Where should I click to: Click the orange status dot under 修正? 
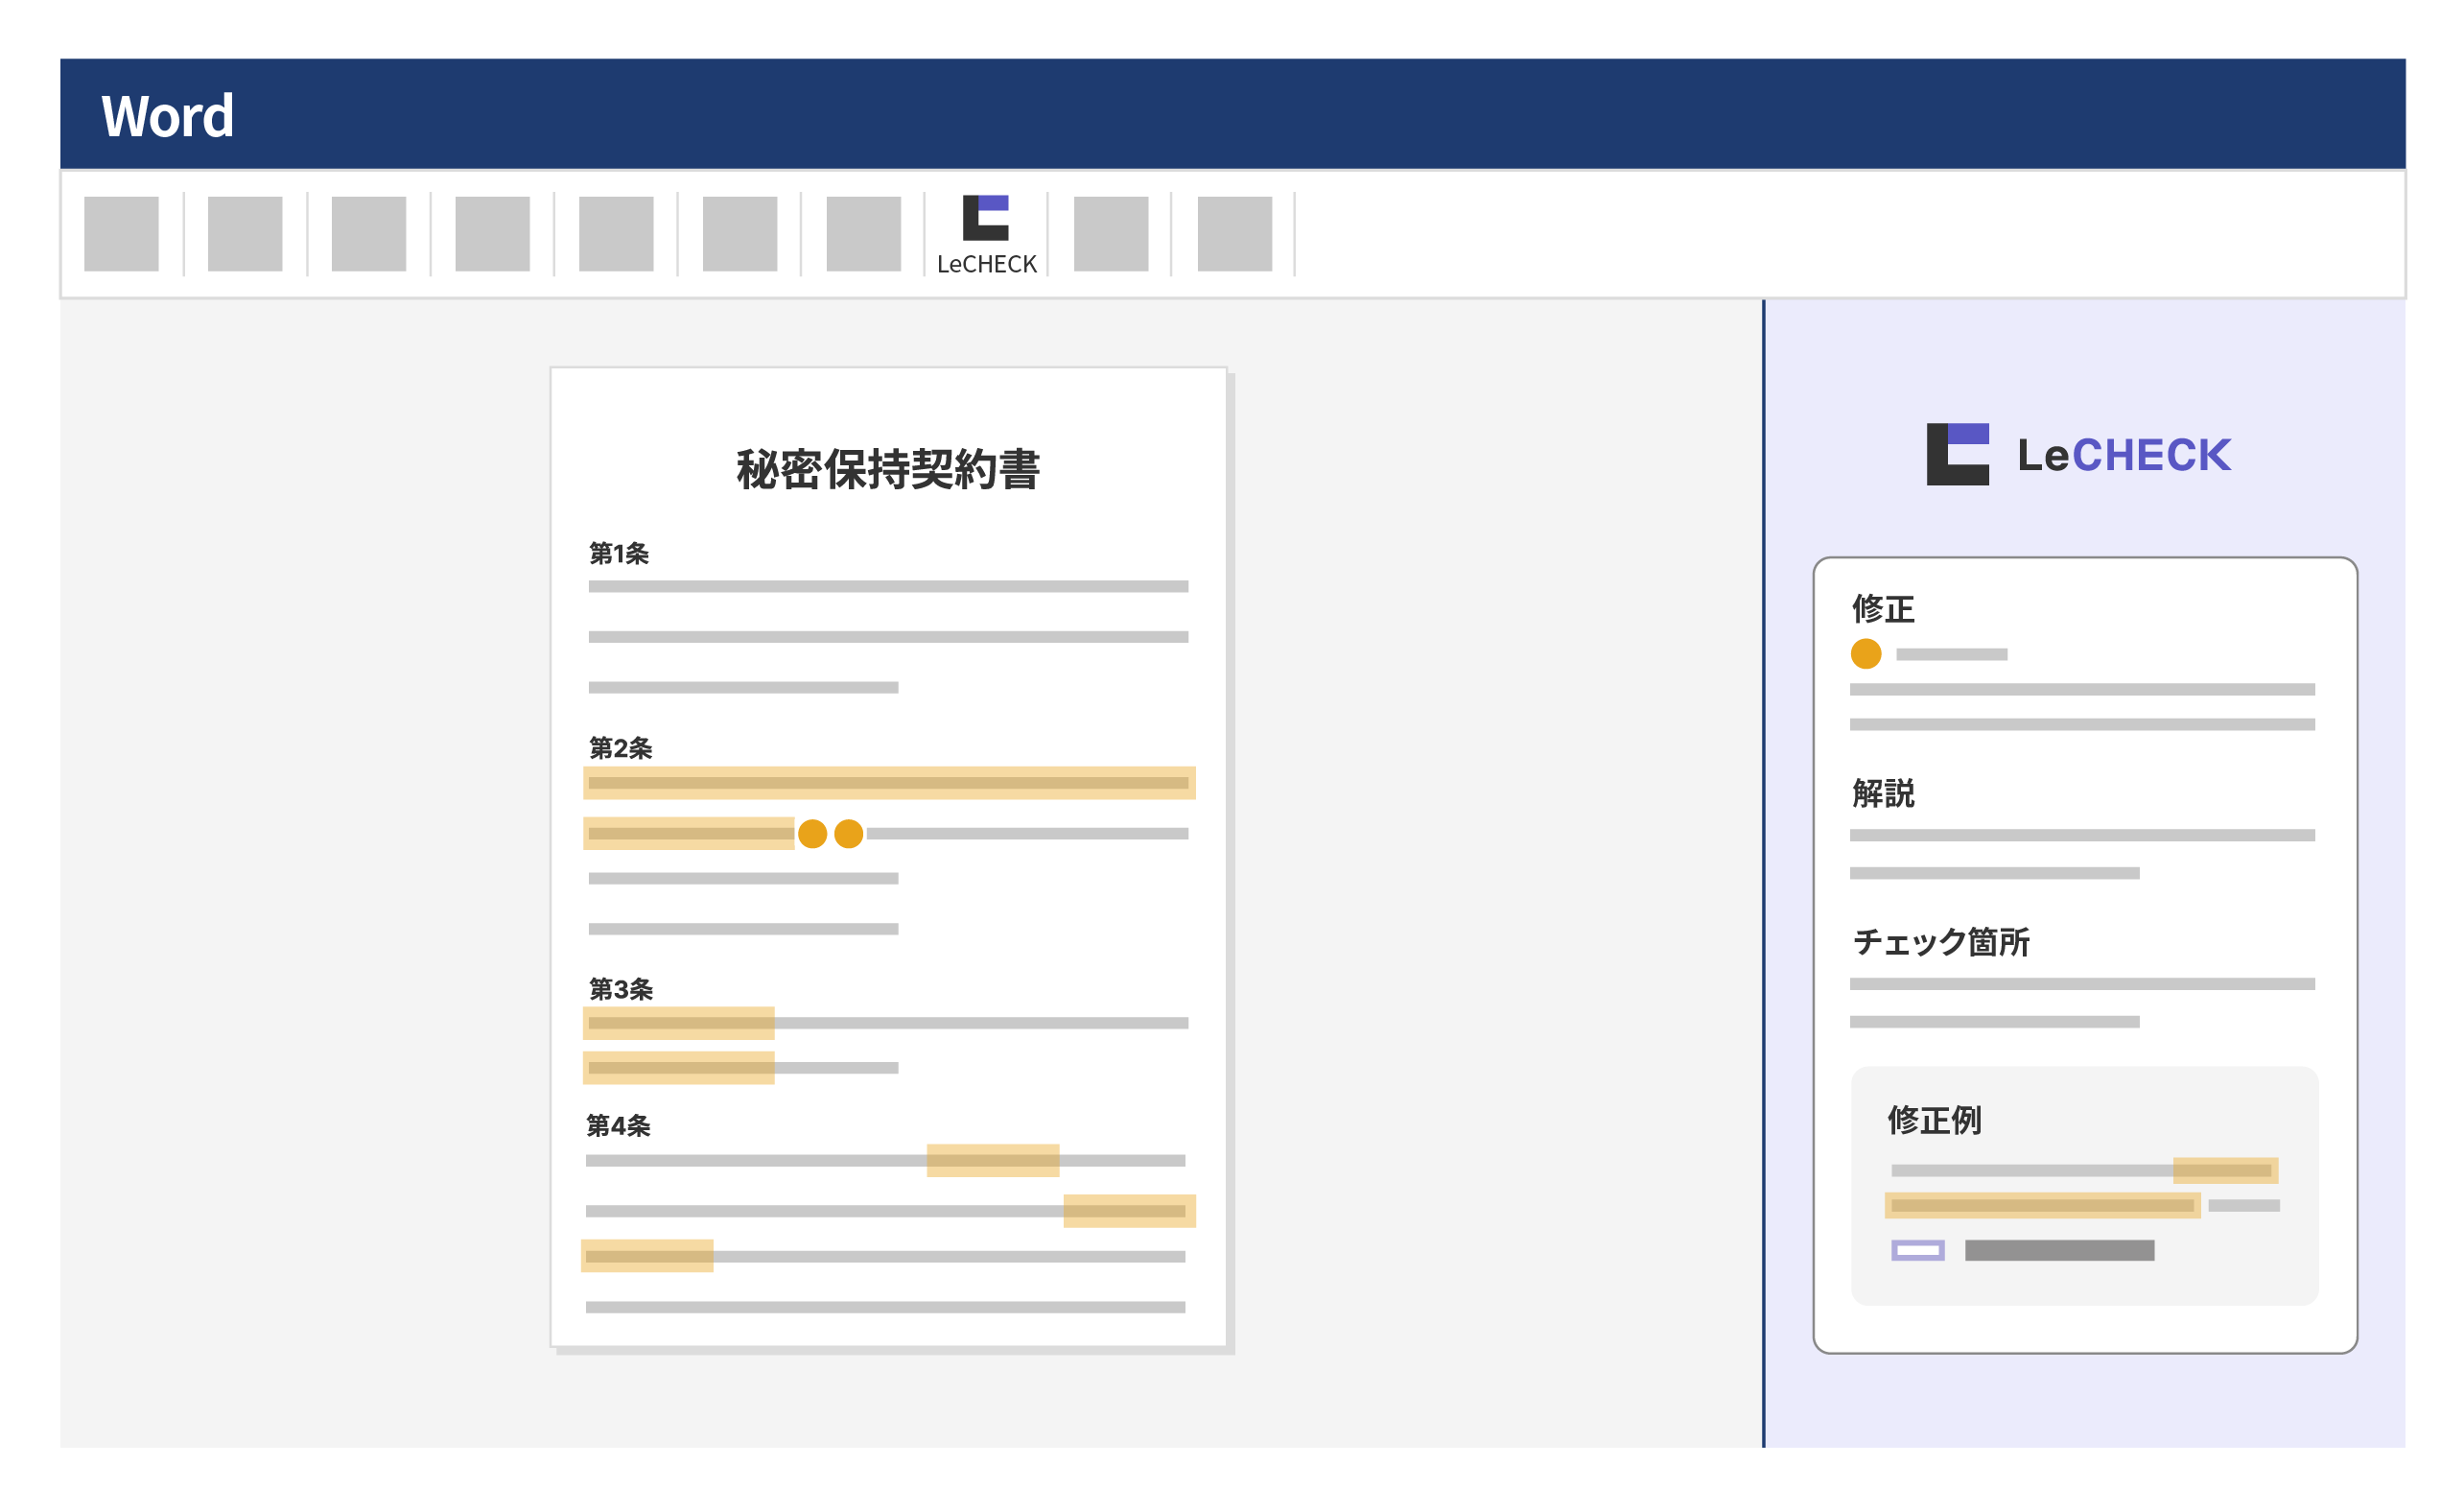pos(1868,655)
